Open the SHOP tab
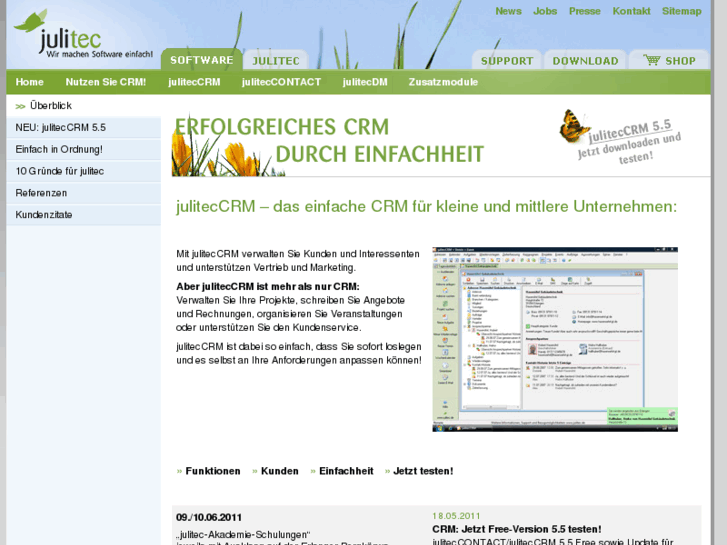Viewport: 727px width, 545px height. pyautogui.click(x=670, y=60)
